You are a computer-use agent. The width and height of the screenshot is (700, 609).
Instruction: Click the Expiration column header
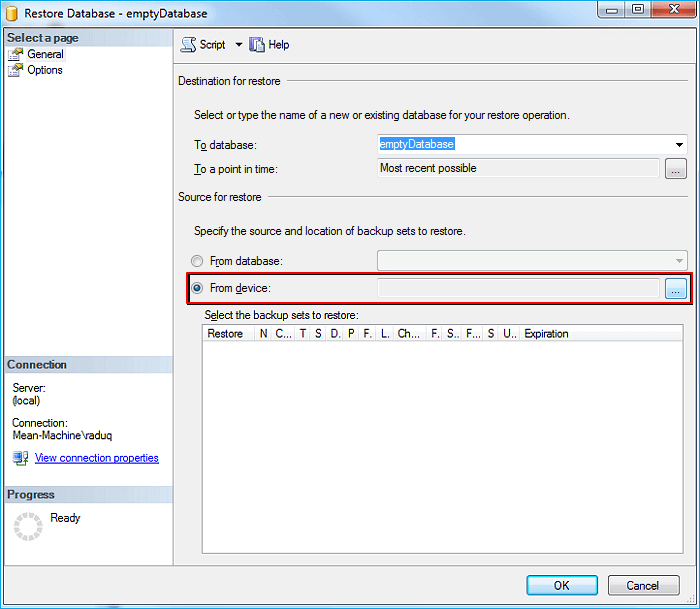601,334
